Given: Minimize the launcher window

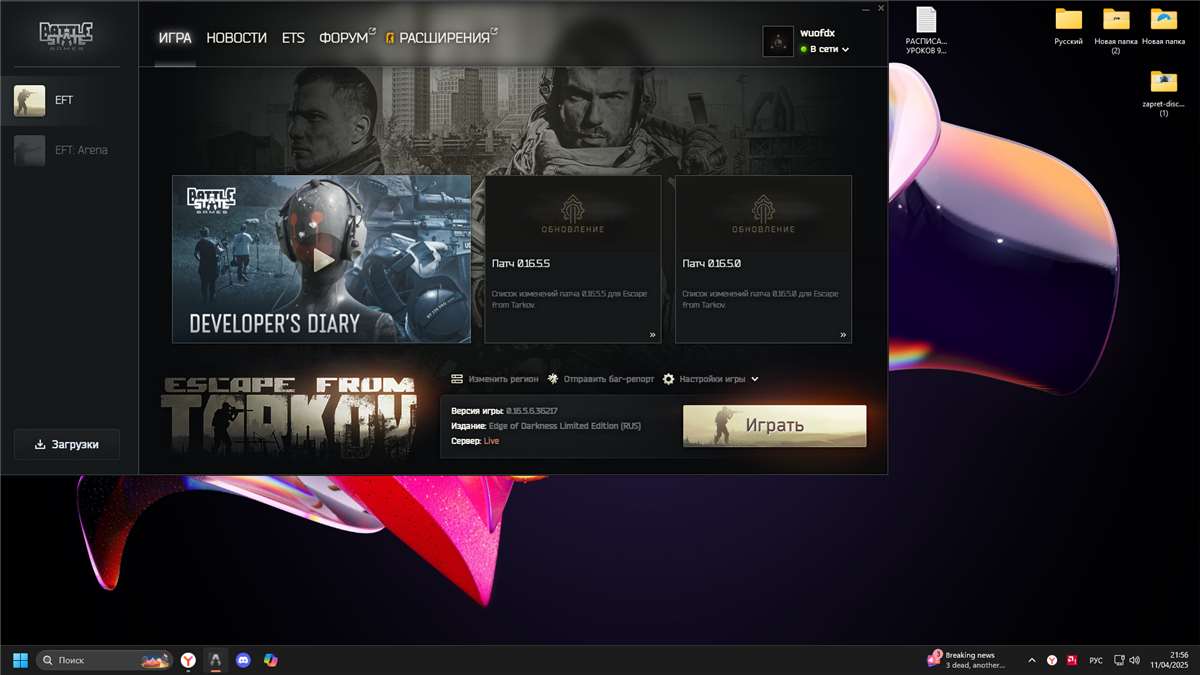Looking at the screenshot, I should [x=865, y=8].
